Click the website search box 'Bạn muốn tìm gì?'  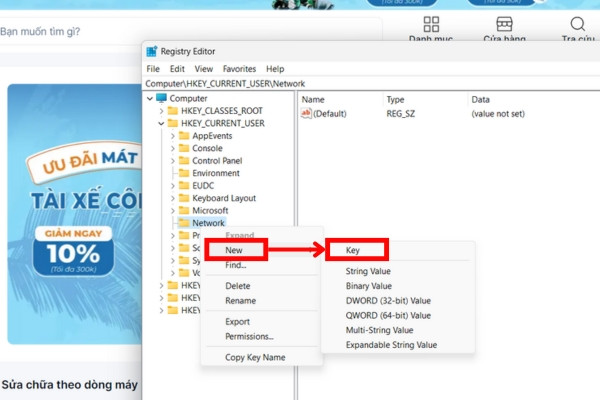191,31
